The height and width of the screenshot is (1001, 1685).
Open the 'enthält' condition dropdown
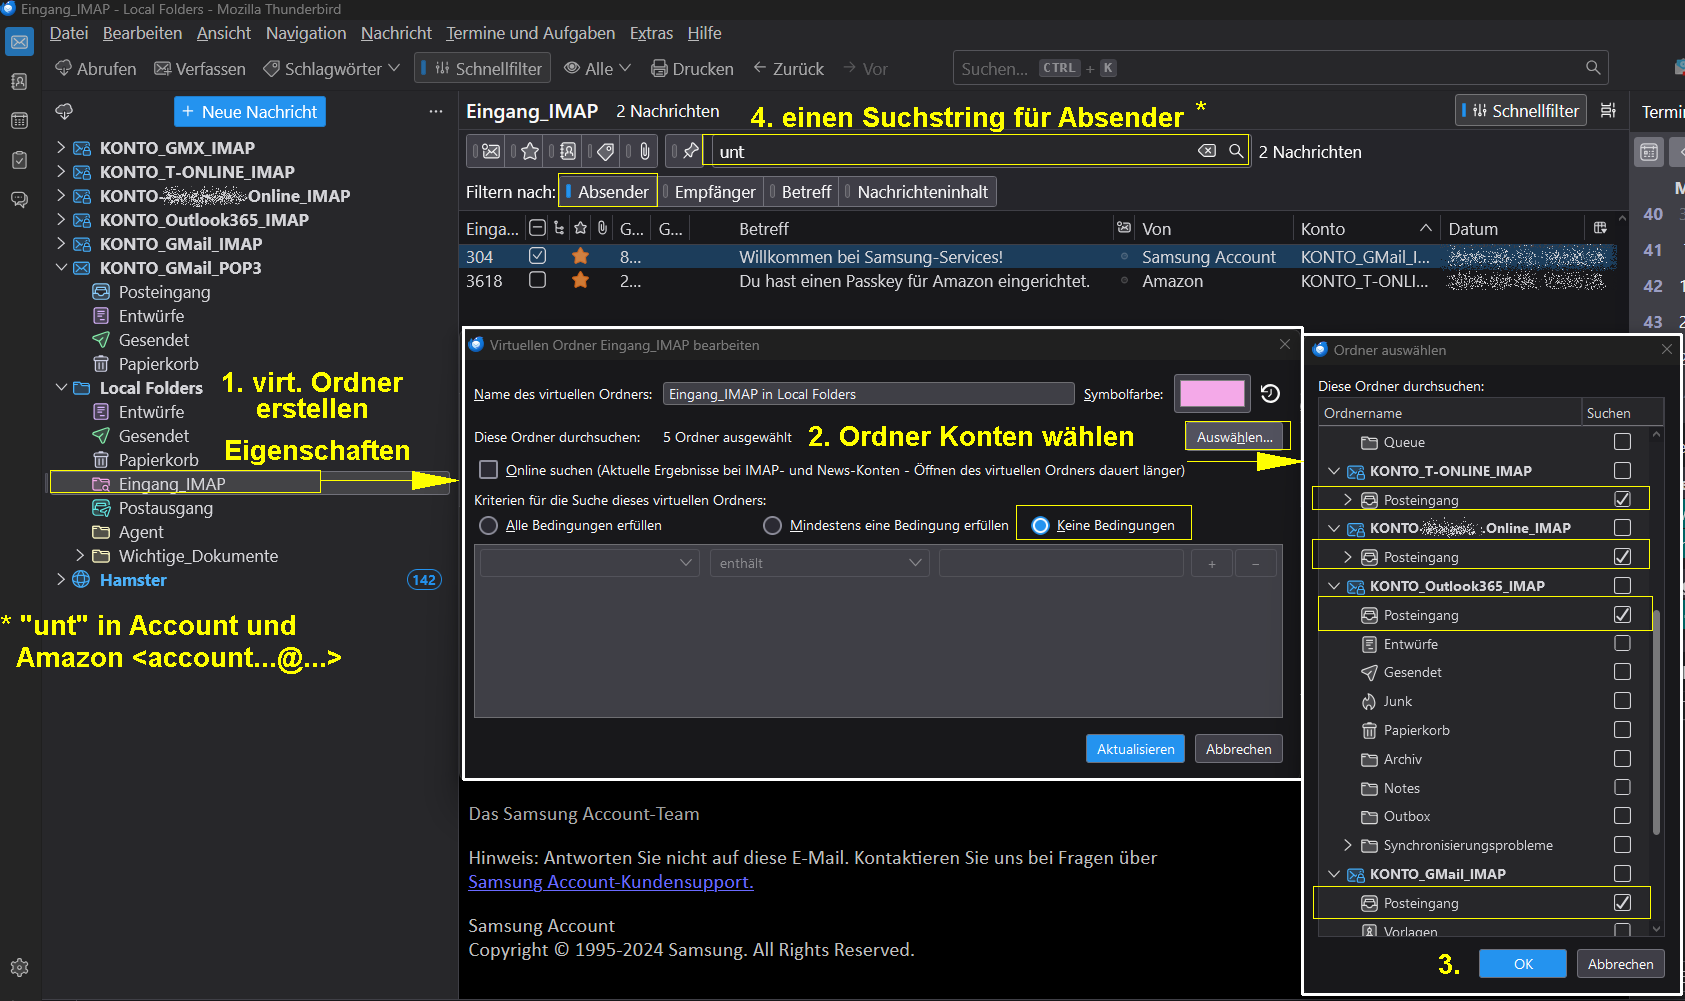click(x=819, y=563)
